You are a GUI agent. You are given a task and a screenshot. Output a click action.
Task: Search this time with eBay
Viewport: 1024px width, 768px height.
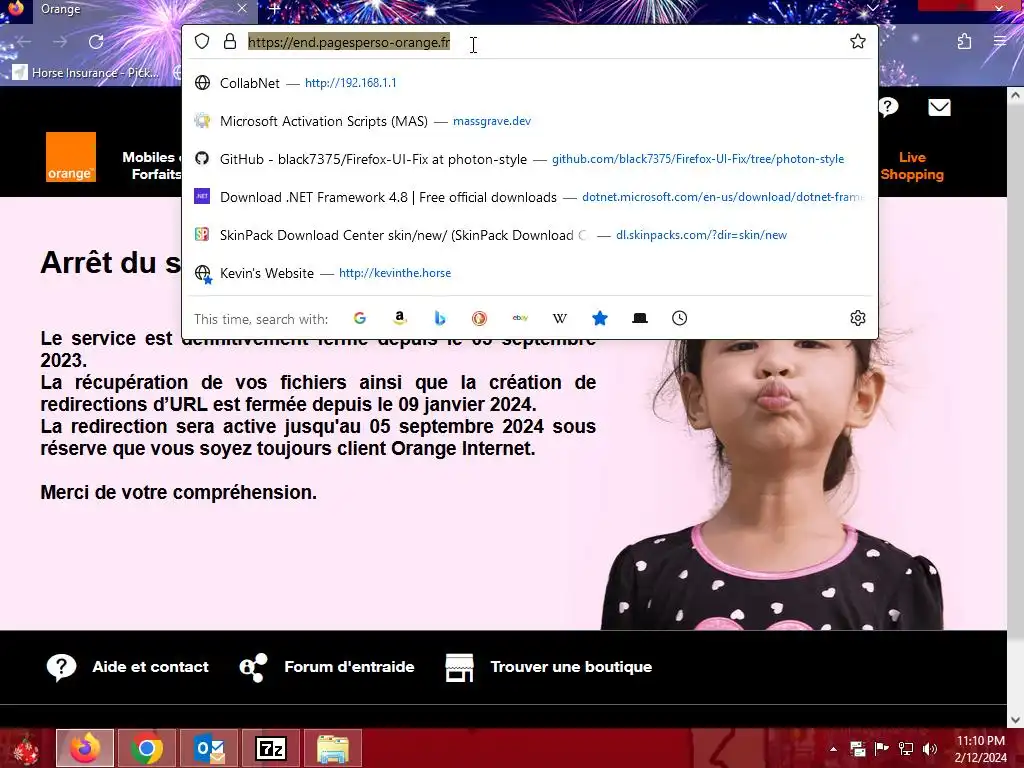(520, 318)
